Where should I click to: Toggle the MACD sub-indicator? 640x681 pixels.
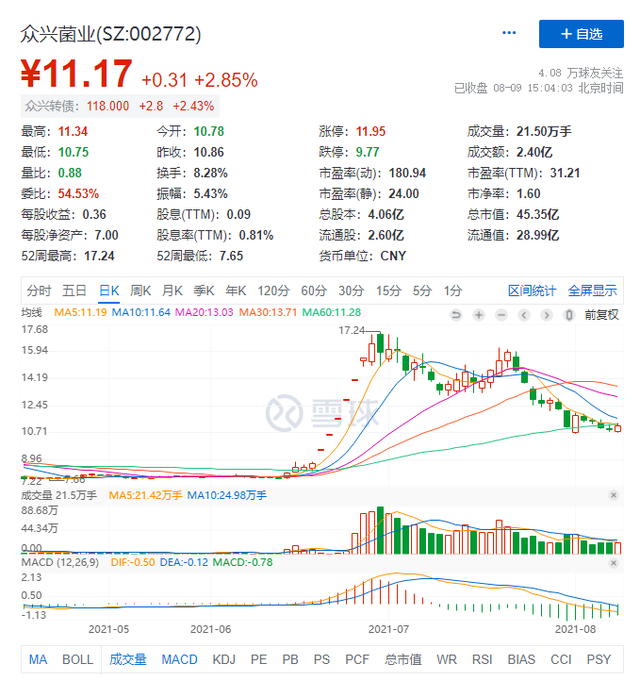click(179, 659)
